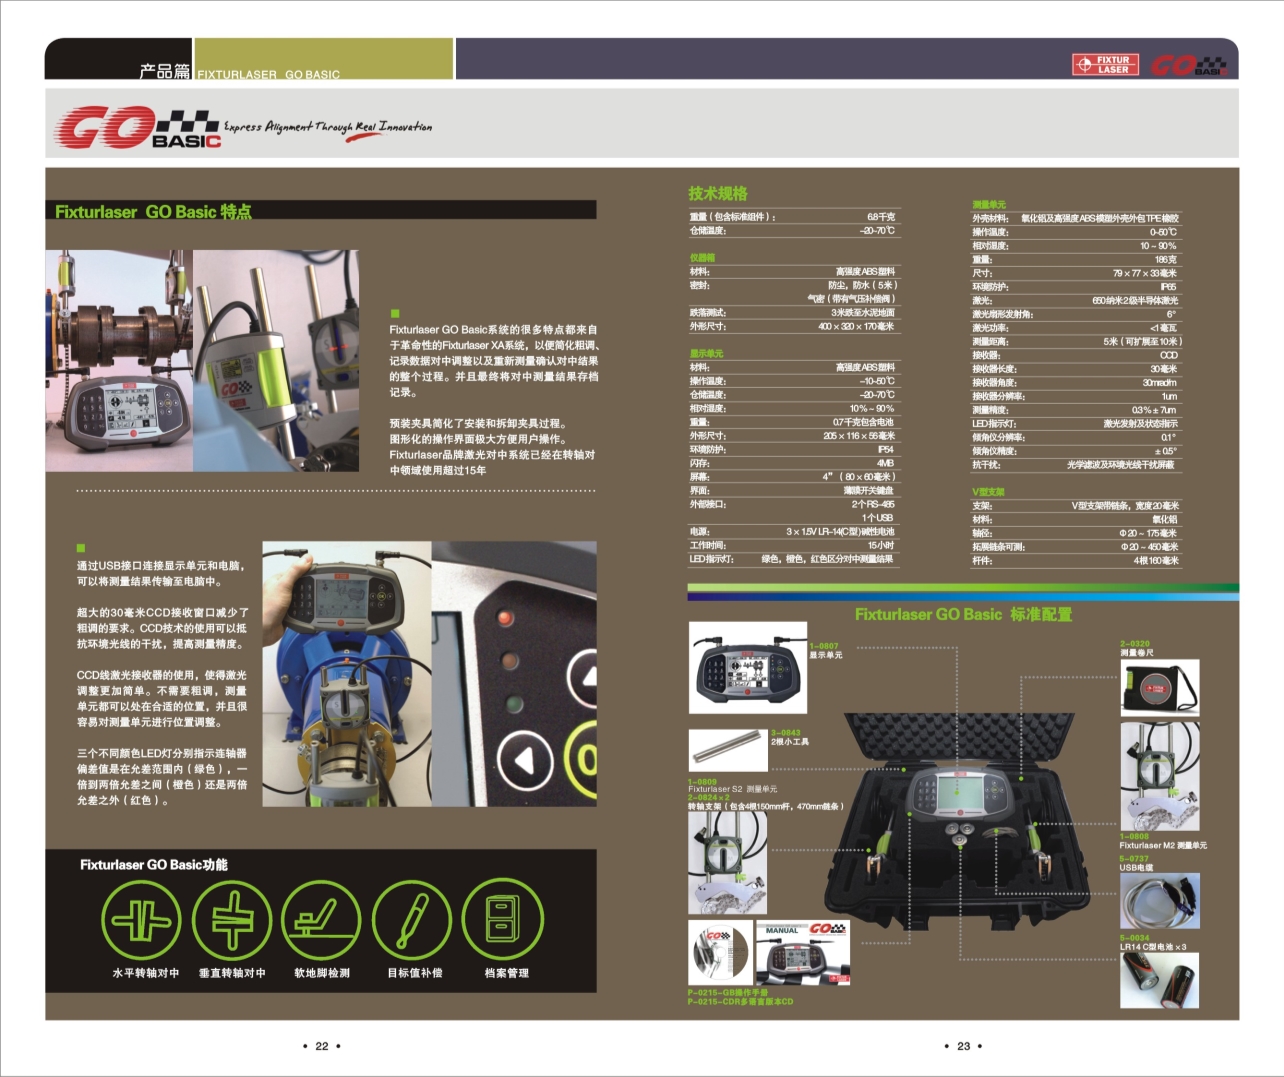Click the V型支架 section label
Screen dimensions: 1284x1077
[988, 492]
